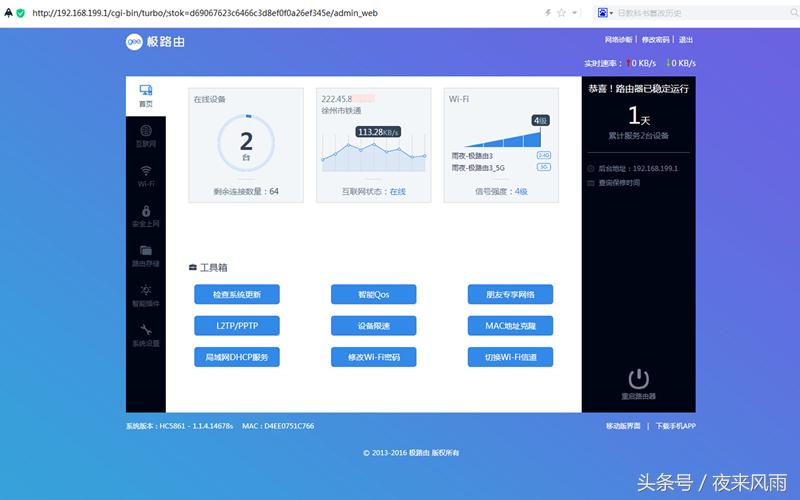Click the 在线设备 circular device counter
This screenshot has width=800, height=500.
pyautogui.click(x=246, y=144)
